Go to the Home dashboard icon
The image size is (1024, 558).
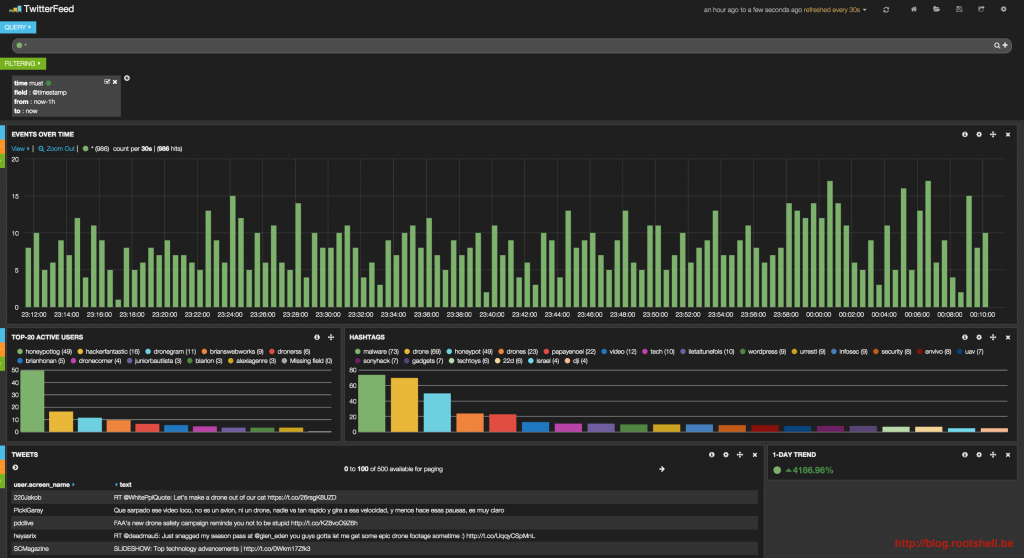[914, 10]
